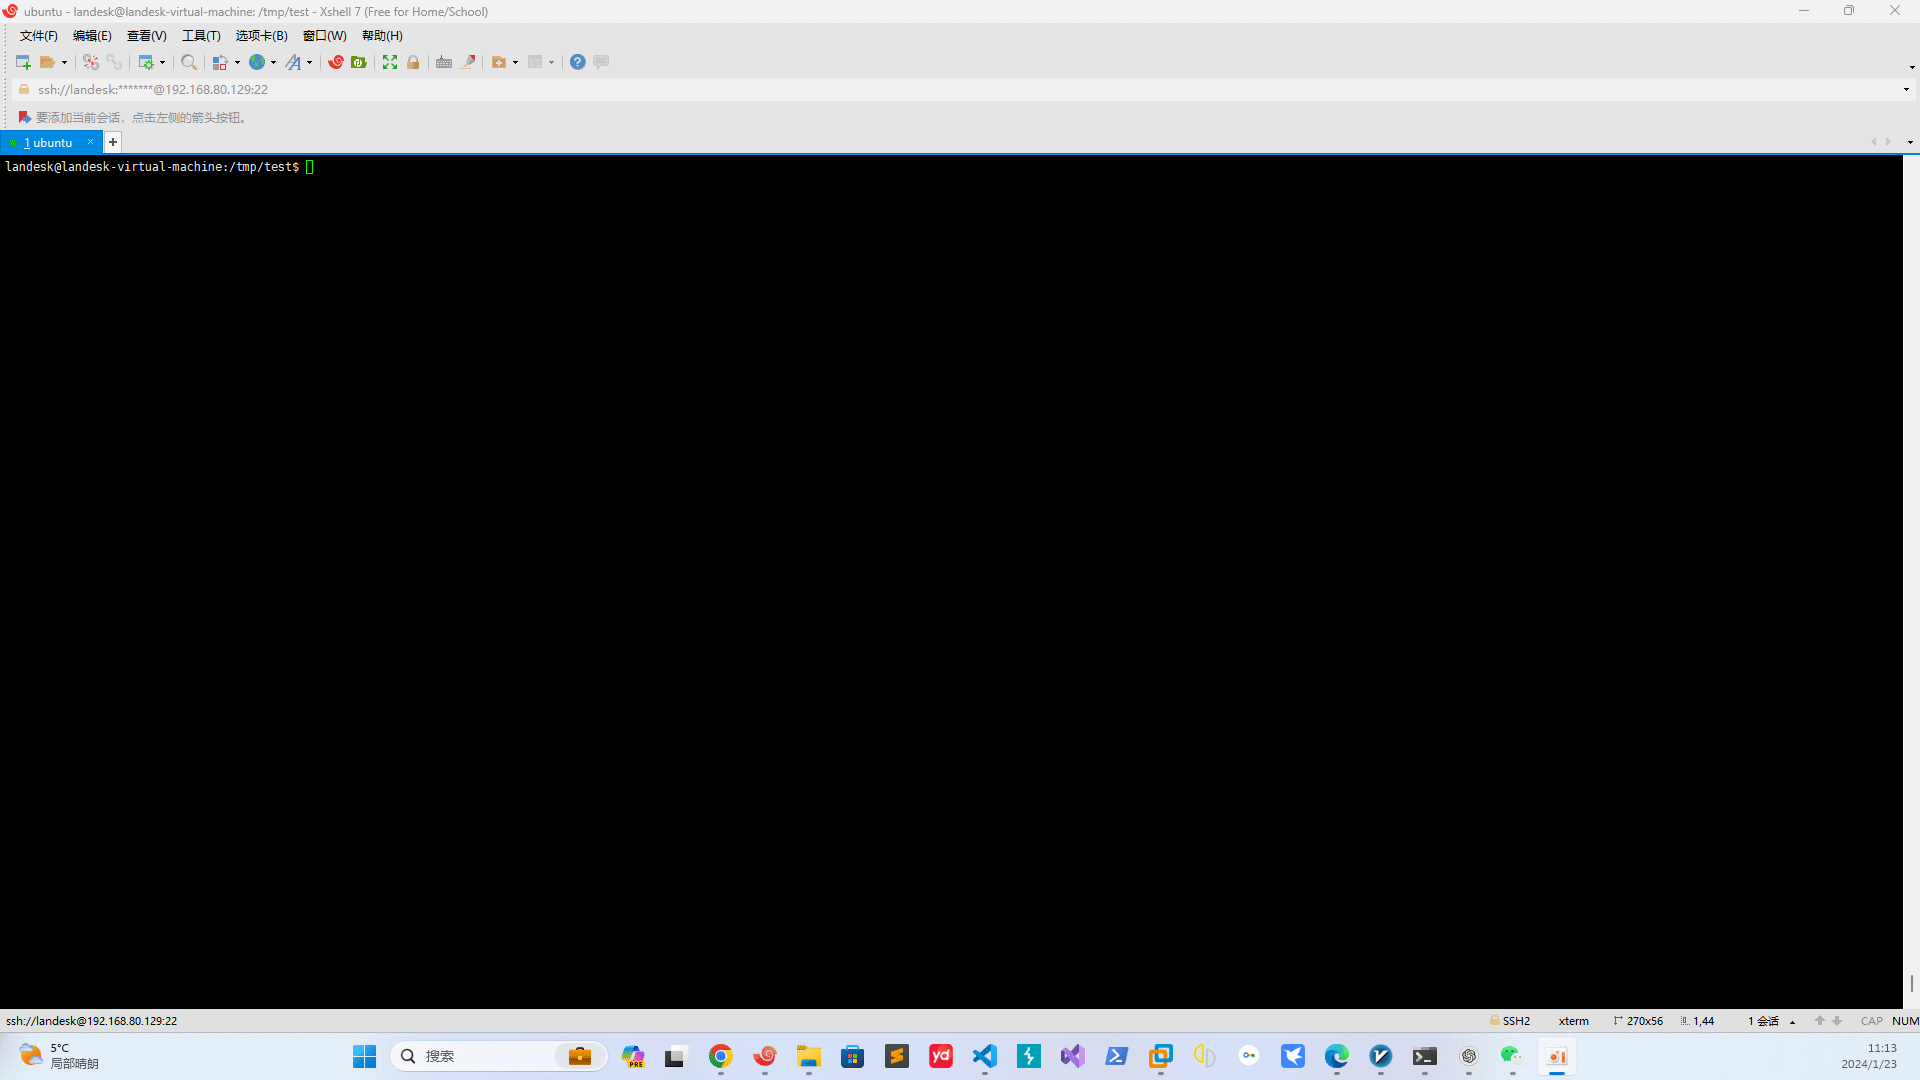This screenshot has height=1080, width=1920.
Task: Click CAP indicator in the status bar
Action: click(1872, 1021)
